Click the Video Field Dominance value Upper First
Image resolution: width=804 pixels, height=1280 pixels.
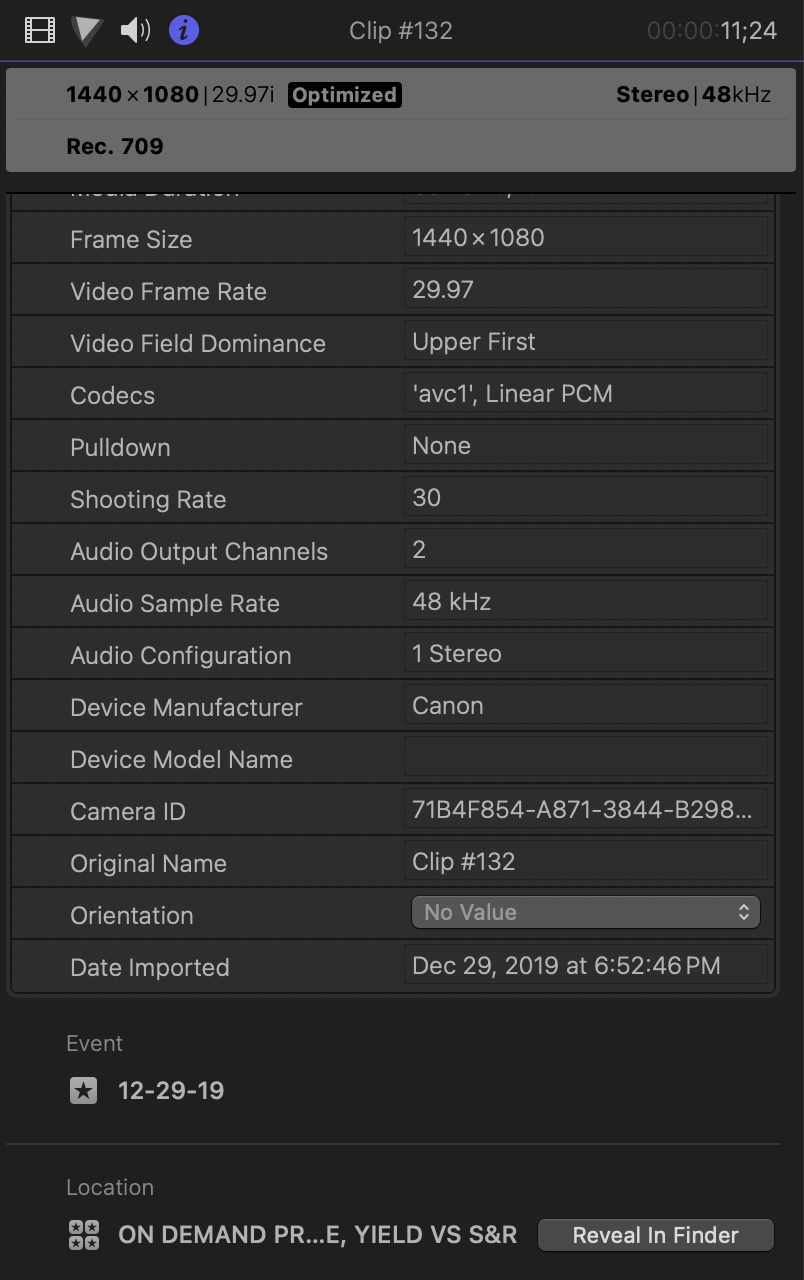click(x=585, y=341)
